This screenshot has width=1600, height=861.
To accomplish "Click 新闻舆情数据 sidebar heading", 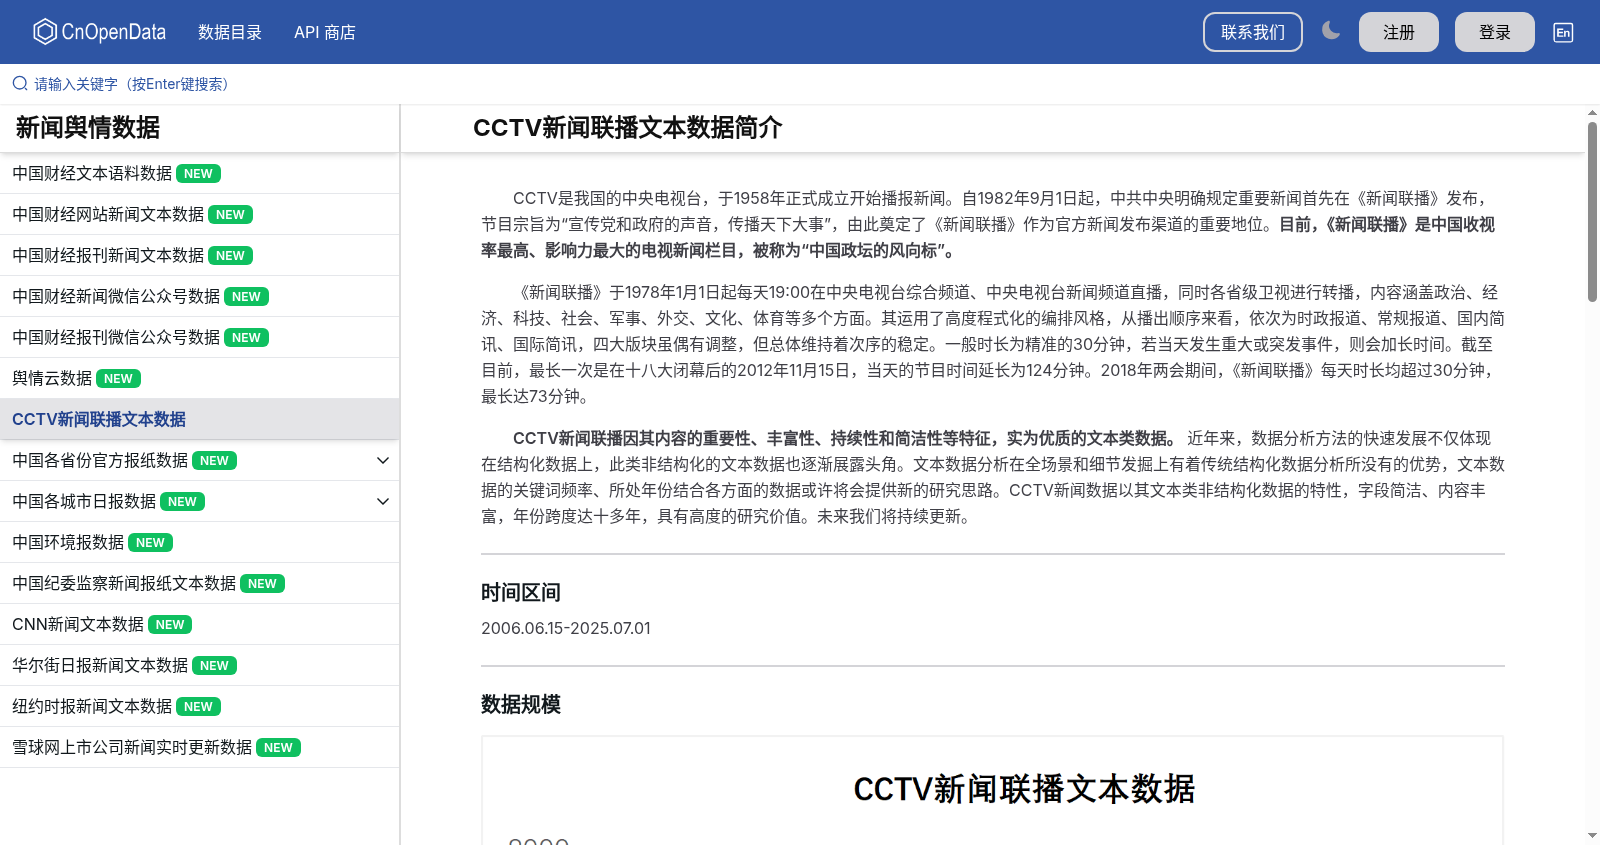I will coord(88,128).
